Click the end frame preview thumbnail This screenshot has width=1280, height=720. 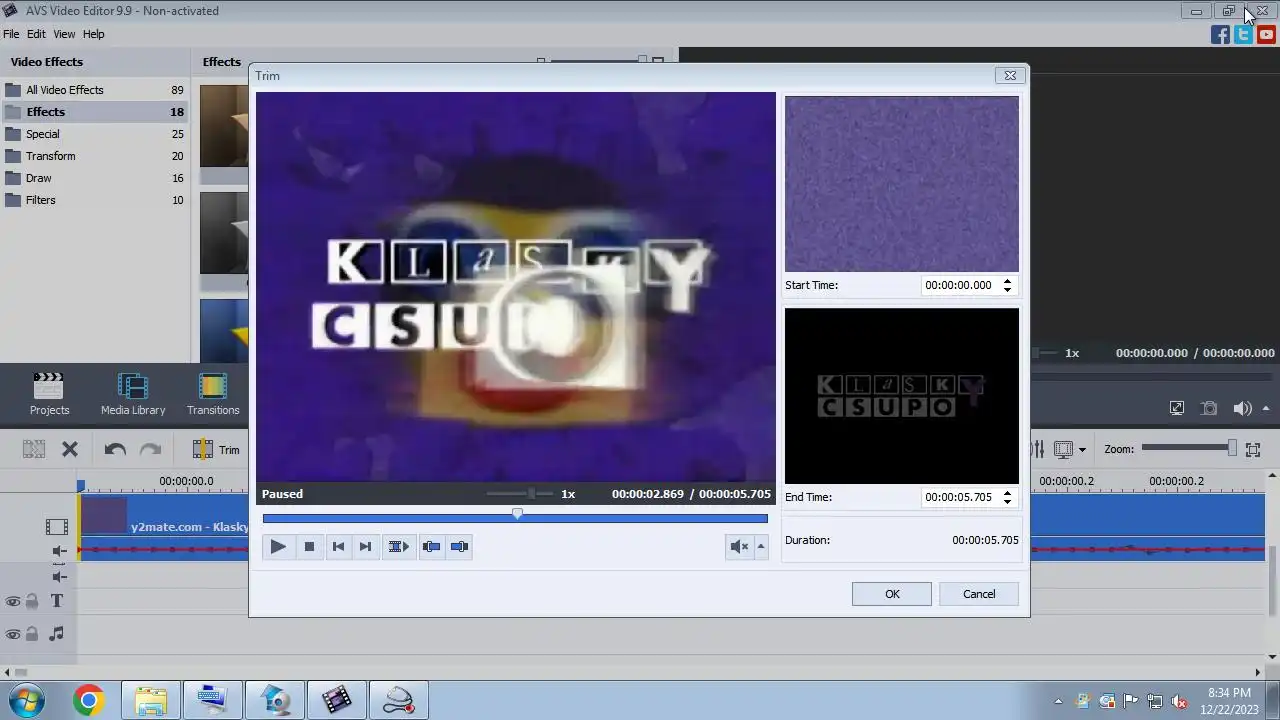click(x=902, y=396)
